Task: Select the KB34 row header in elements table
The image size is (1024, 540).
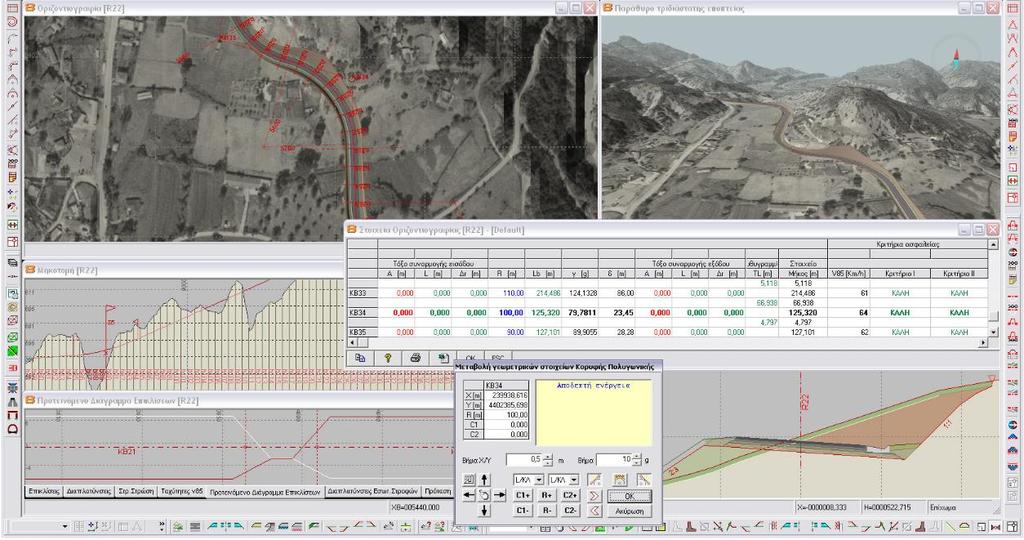Action: pos(362,313)
